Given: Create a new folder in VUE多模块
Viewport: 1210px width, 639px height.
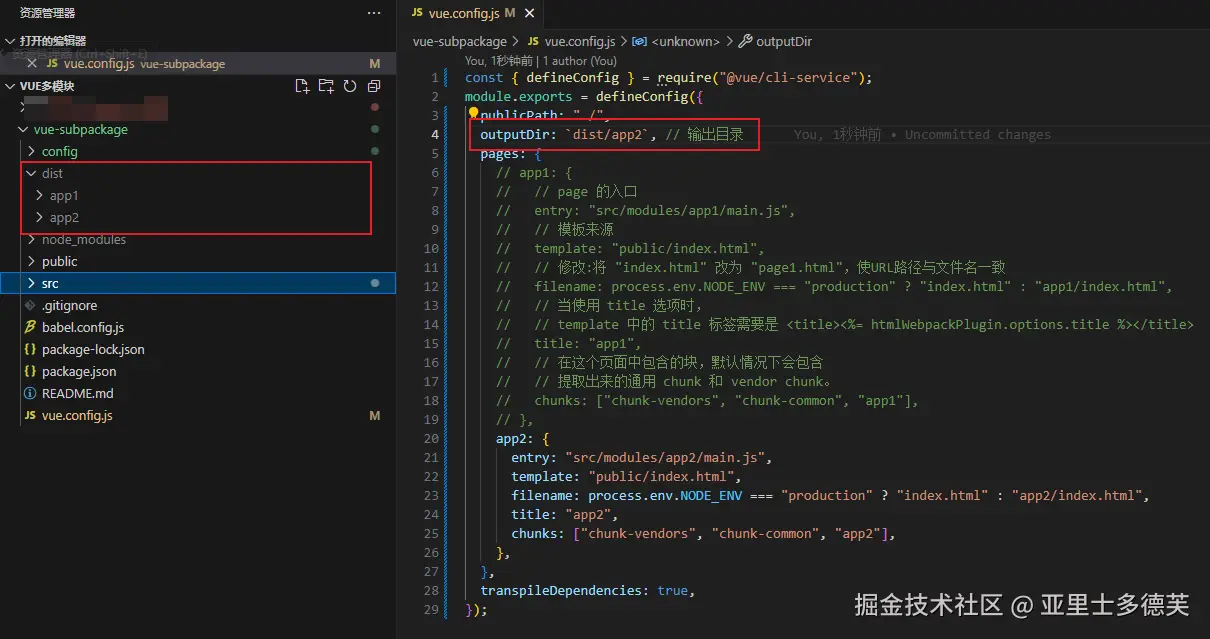Looking at the screenshot, I should click(x=326, y=86).
